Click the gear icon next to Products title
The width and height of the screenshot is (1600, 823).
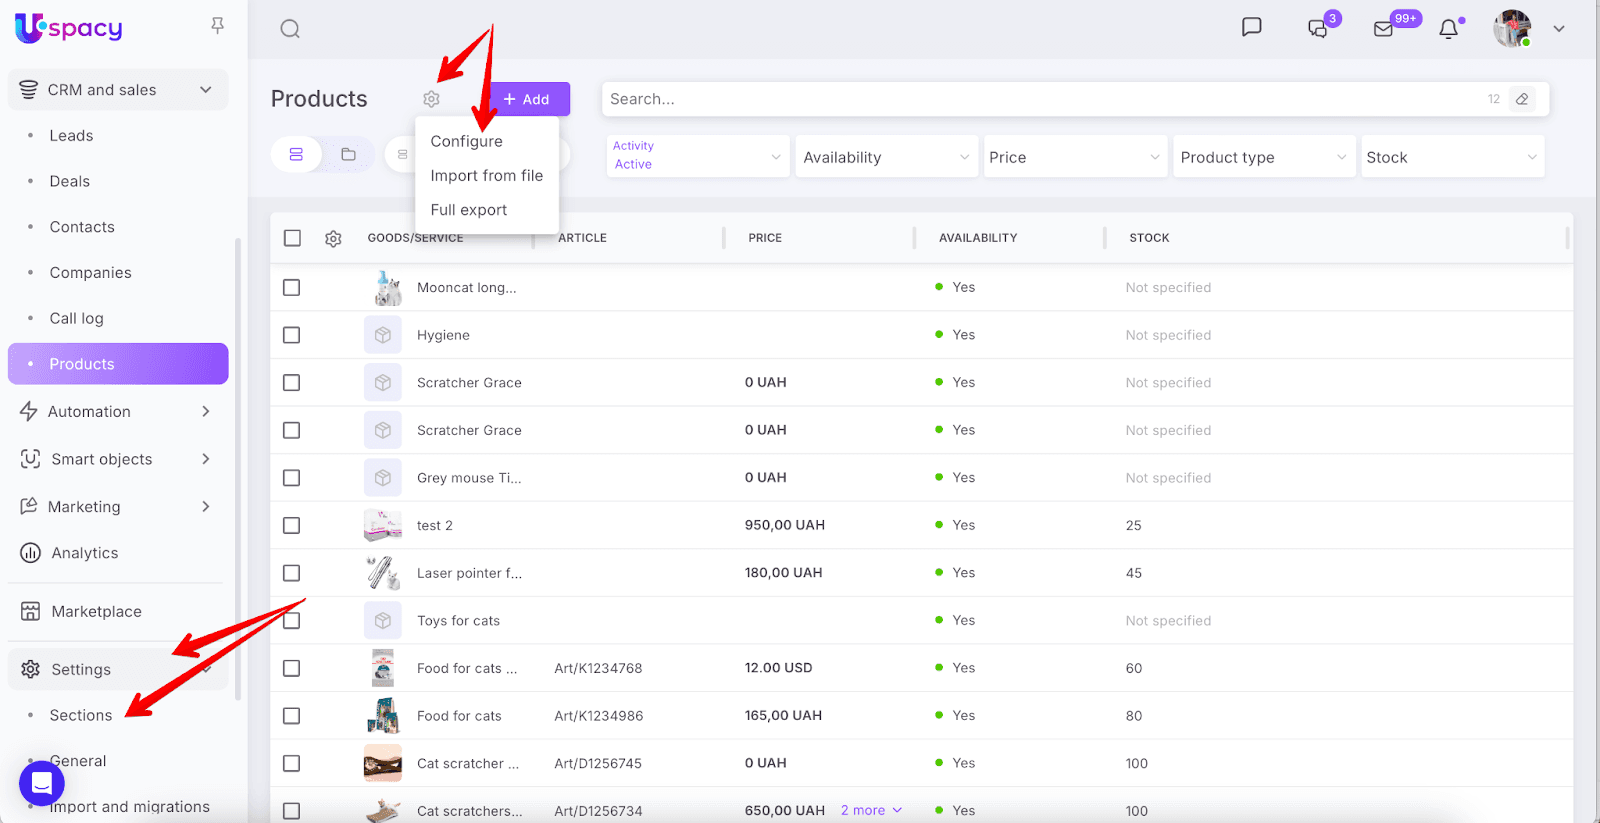431,99
